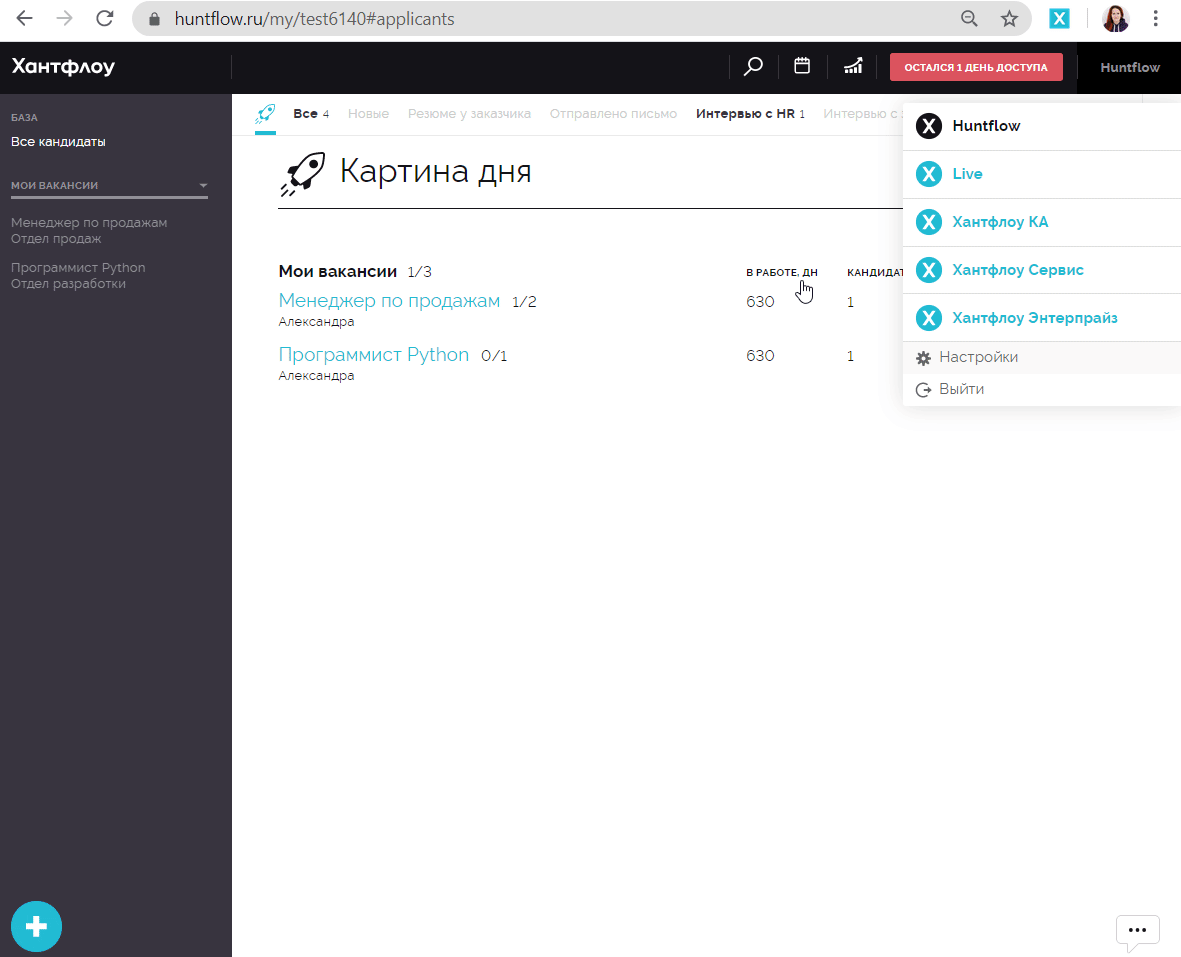
Task: Click the browser reload icon
Action: point(103,18)
